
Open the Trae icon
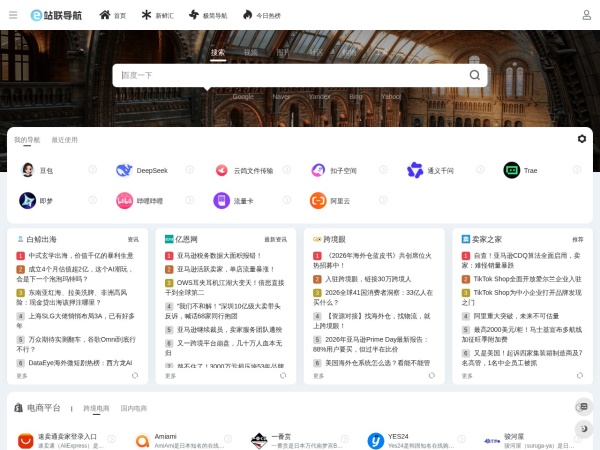(512, 170)
